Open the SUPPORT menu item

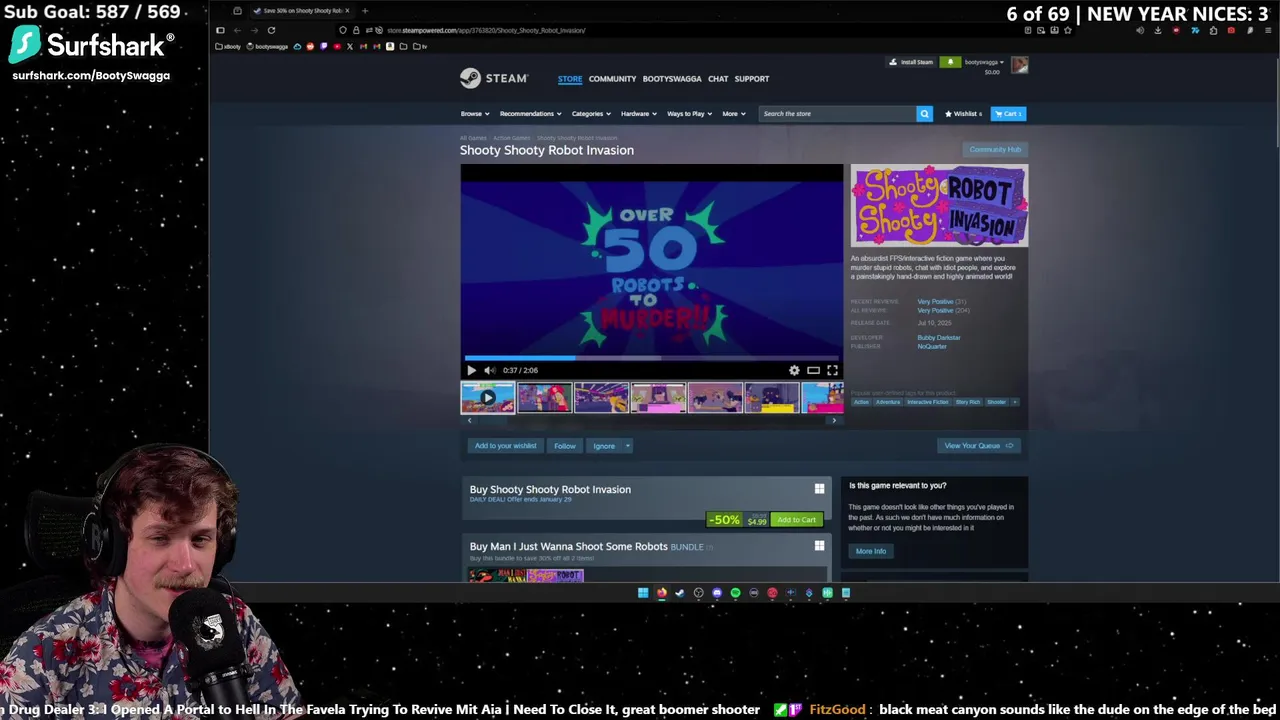pyautogui.click(x=752, y=78)
